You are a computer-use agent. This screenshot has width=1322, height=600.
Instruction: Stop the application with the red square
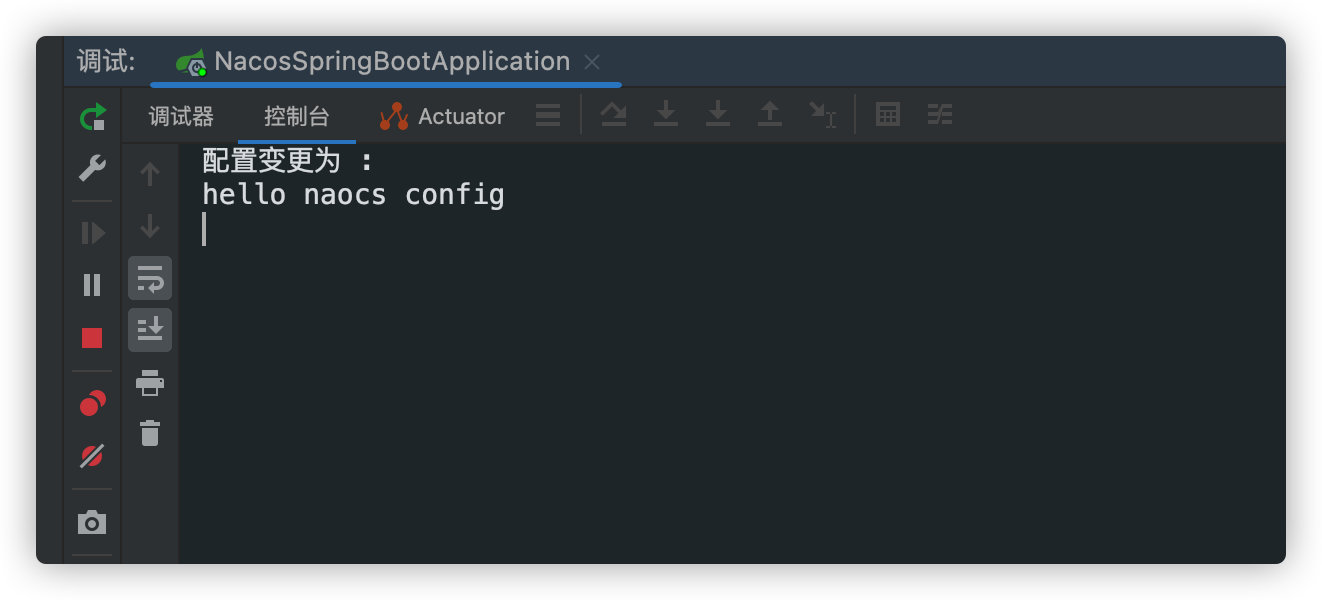click(x=92, y=338)
